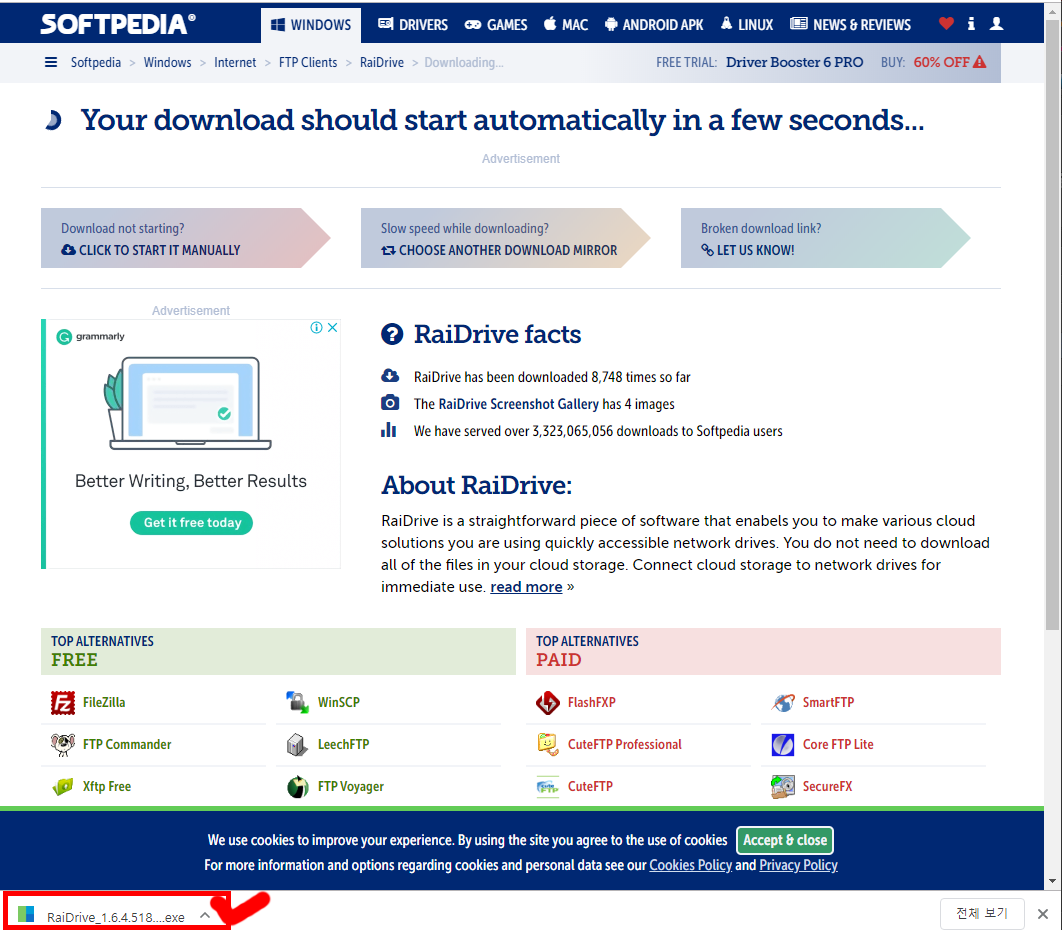This screenshot has height=930, width=1062.
Task: Open the Android APK section
Action: coord(654,25)
